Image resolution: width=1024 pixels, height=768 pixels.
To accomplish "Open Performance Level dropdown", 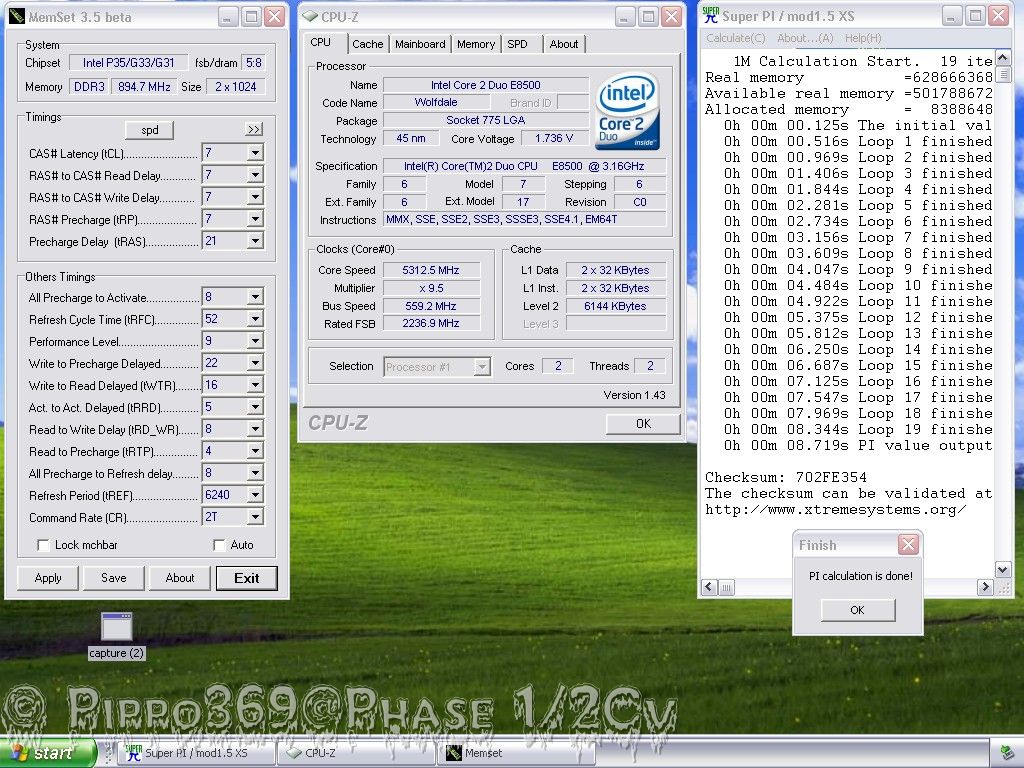I will (255, 341).
